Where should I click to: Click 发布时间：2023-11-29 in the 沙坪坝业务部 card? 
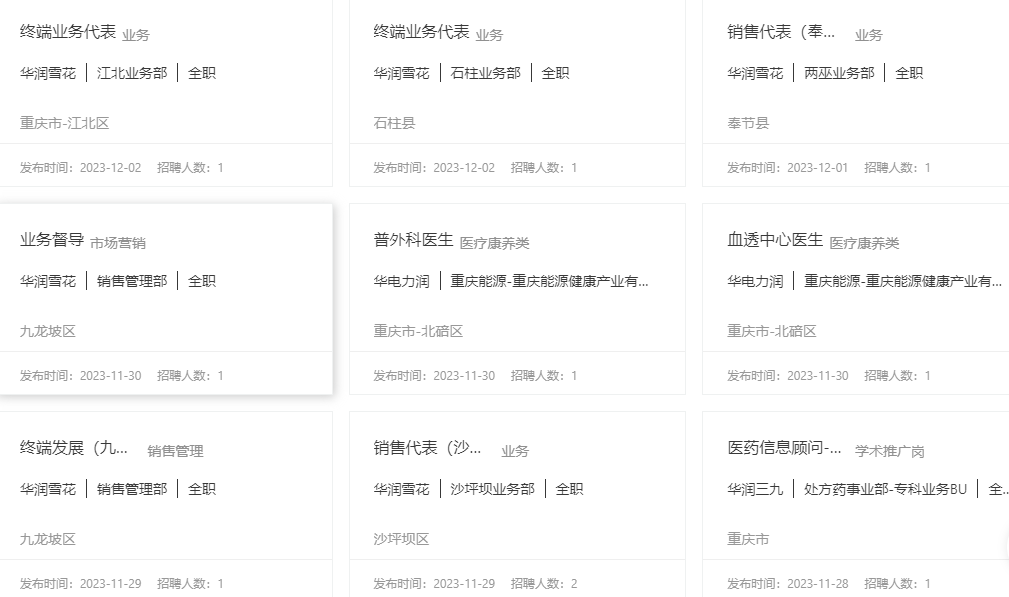(434, 584)
